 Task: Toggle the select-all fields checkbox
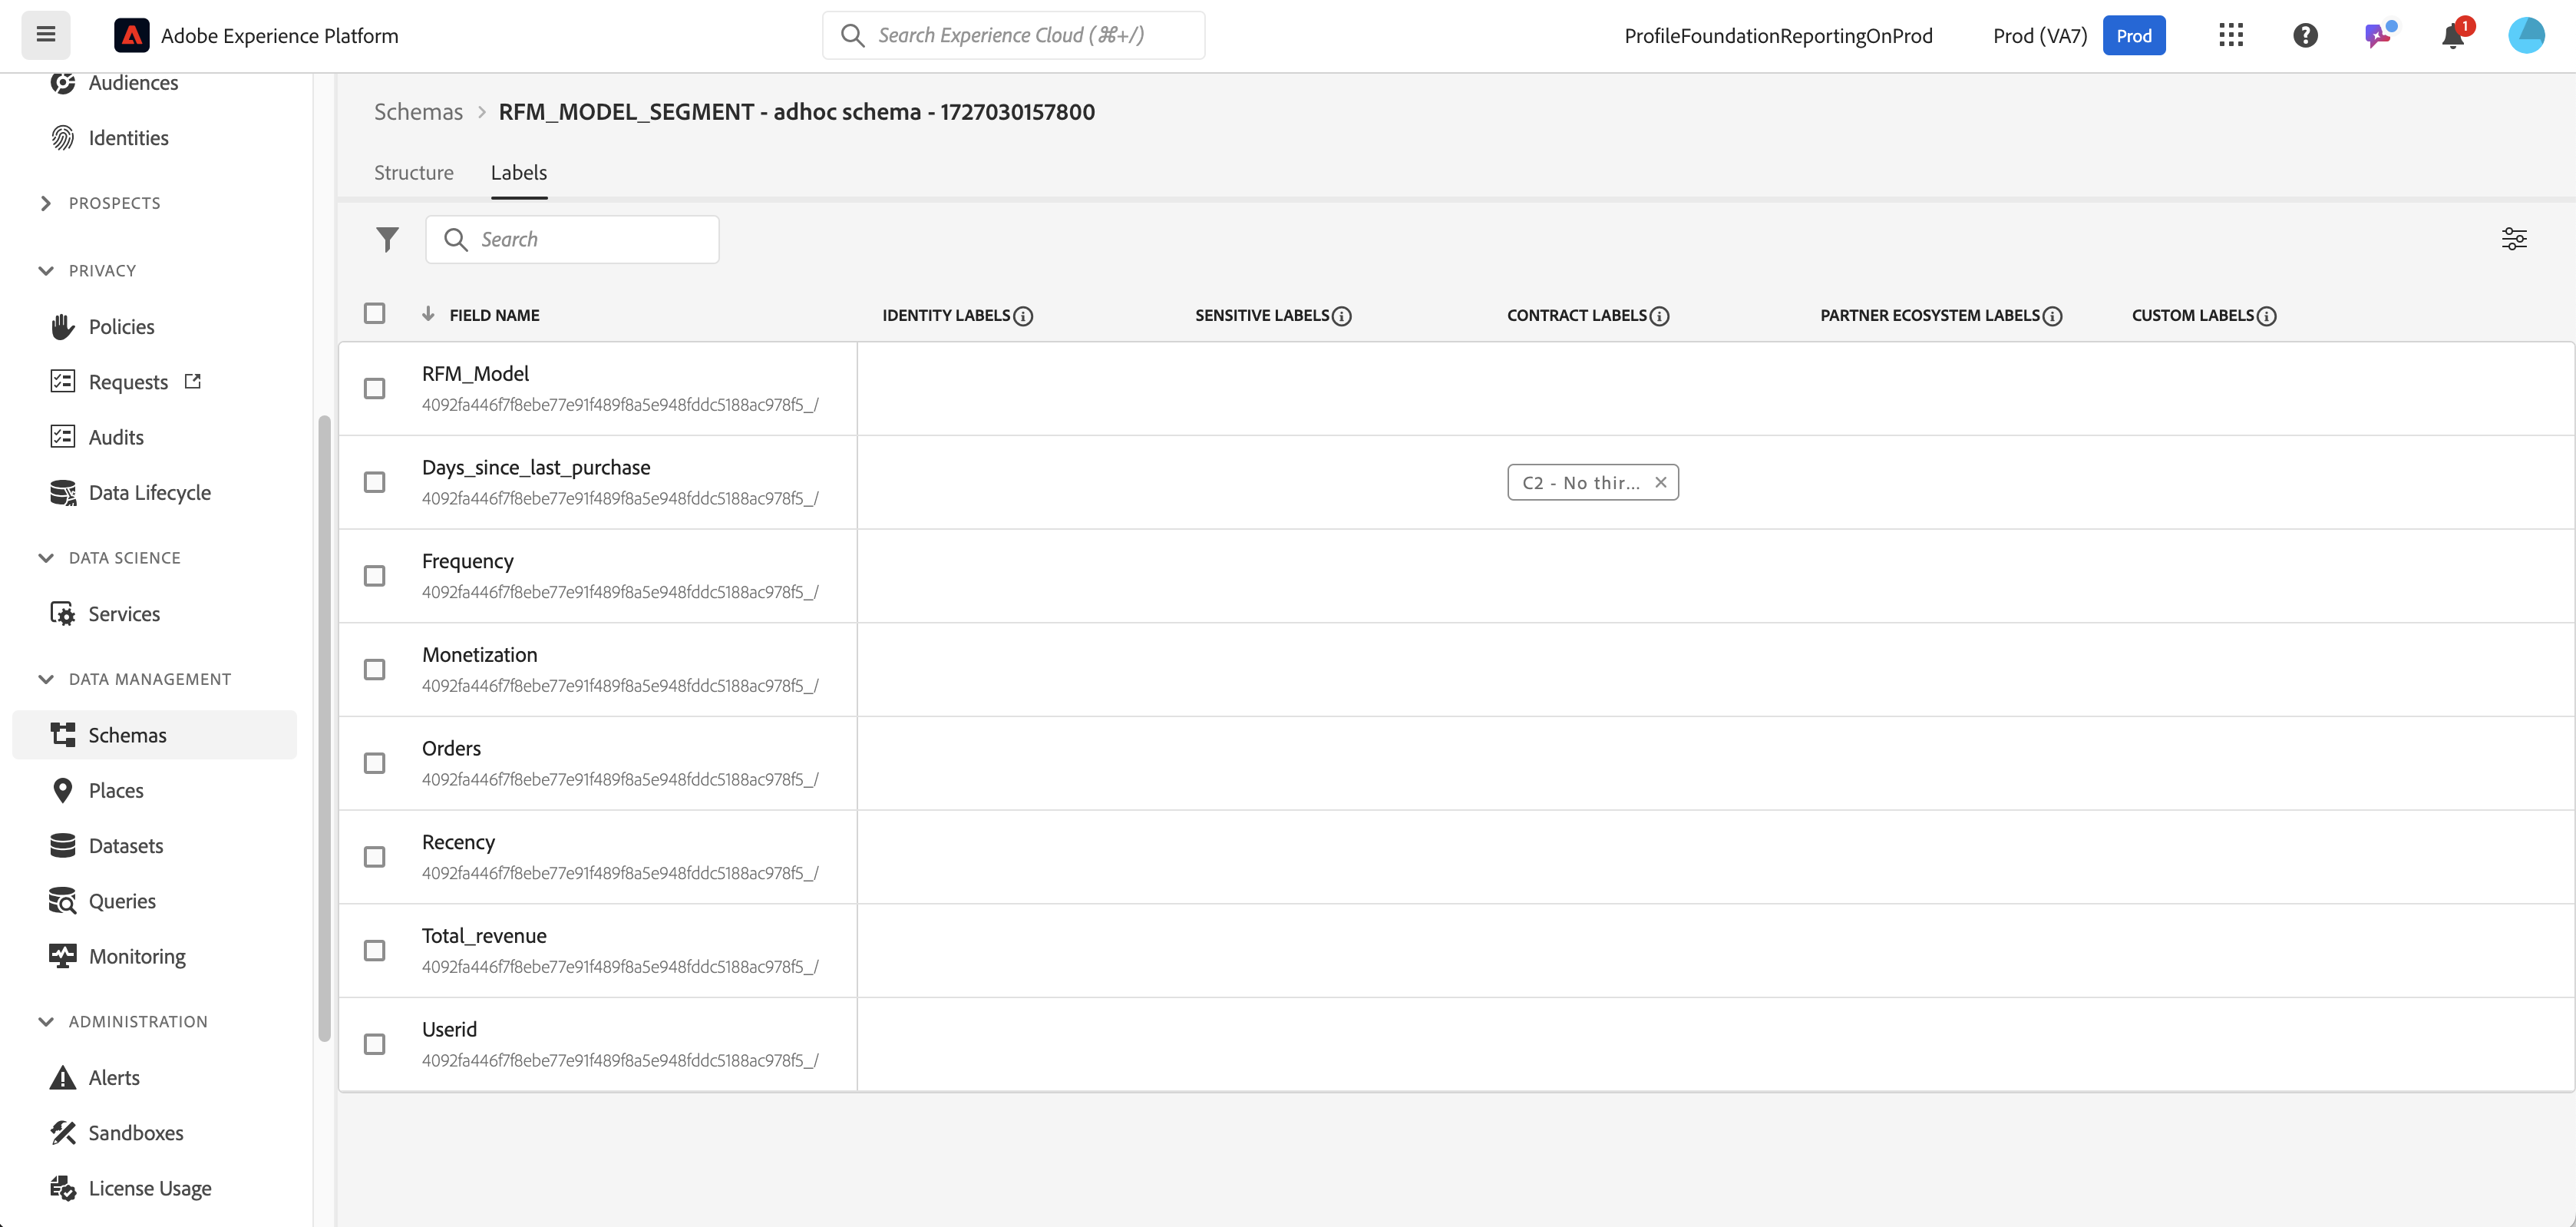pos(374,313)
